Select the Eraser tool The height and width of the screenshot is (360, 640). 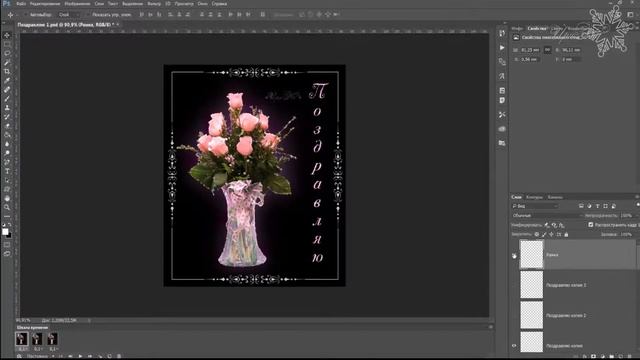(x=7, y=126)
